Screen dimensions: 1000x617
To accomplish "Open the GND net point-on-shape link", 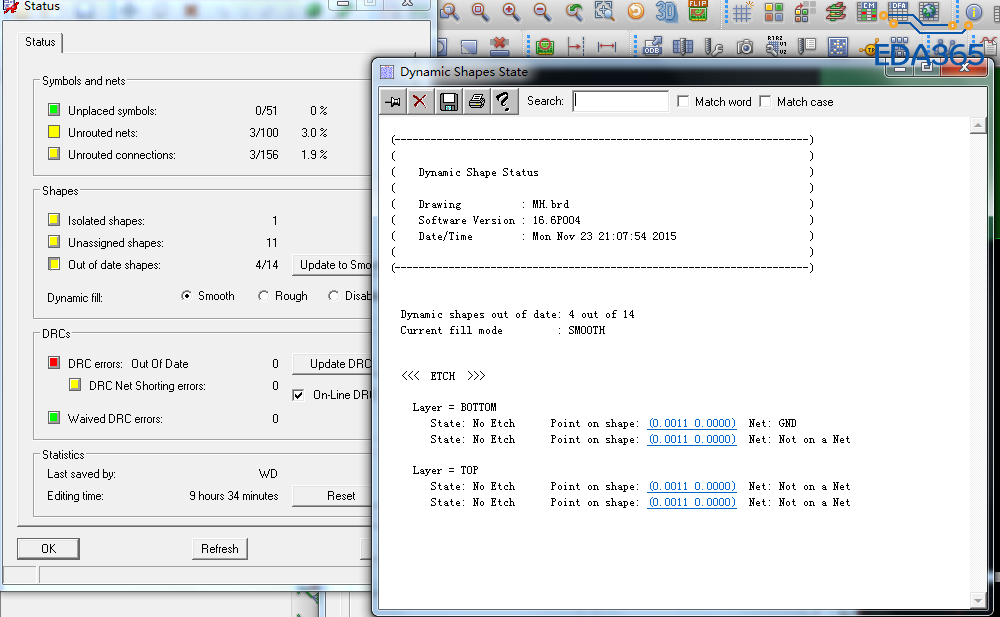I will click(692, 423).
